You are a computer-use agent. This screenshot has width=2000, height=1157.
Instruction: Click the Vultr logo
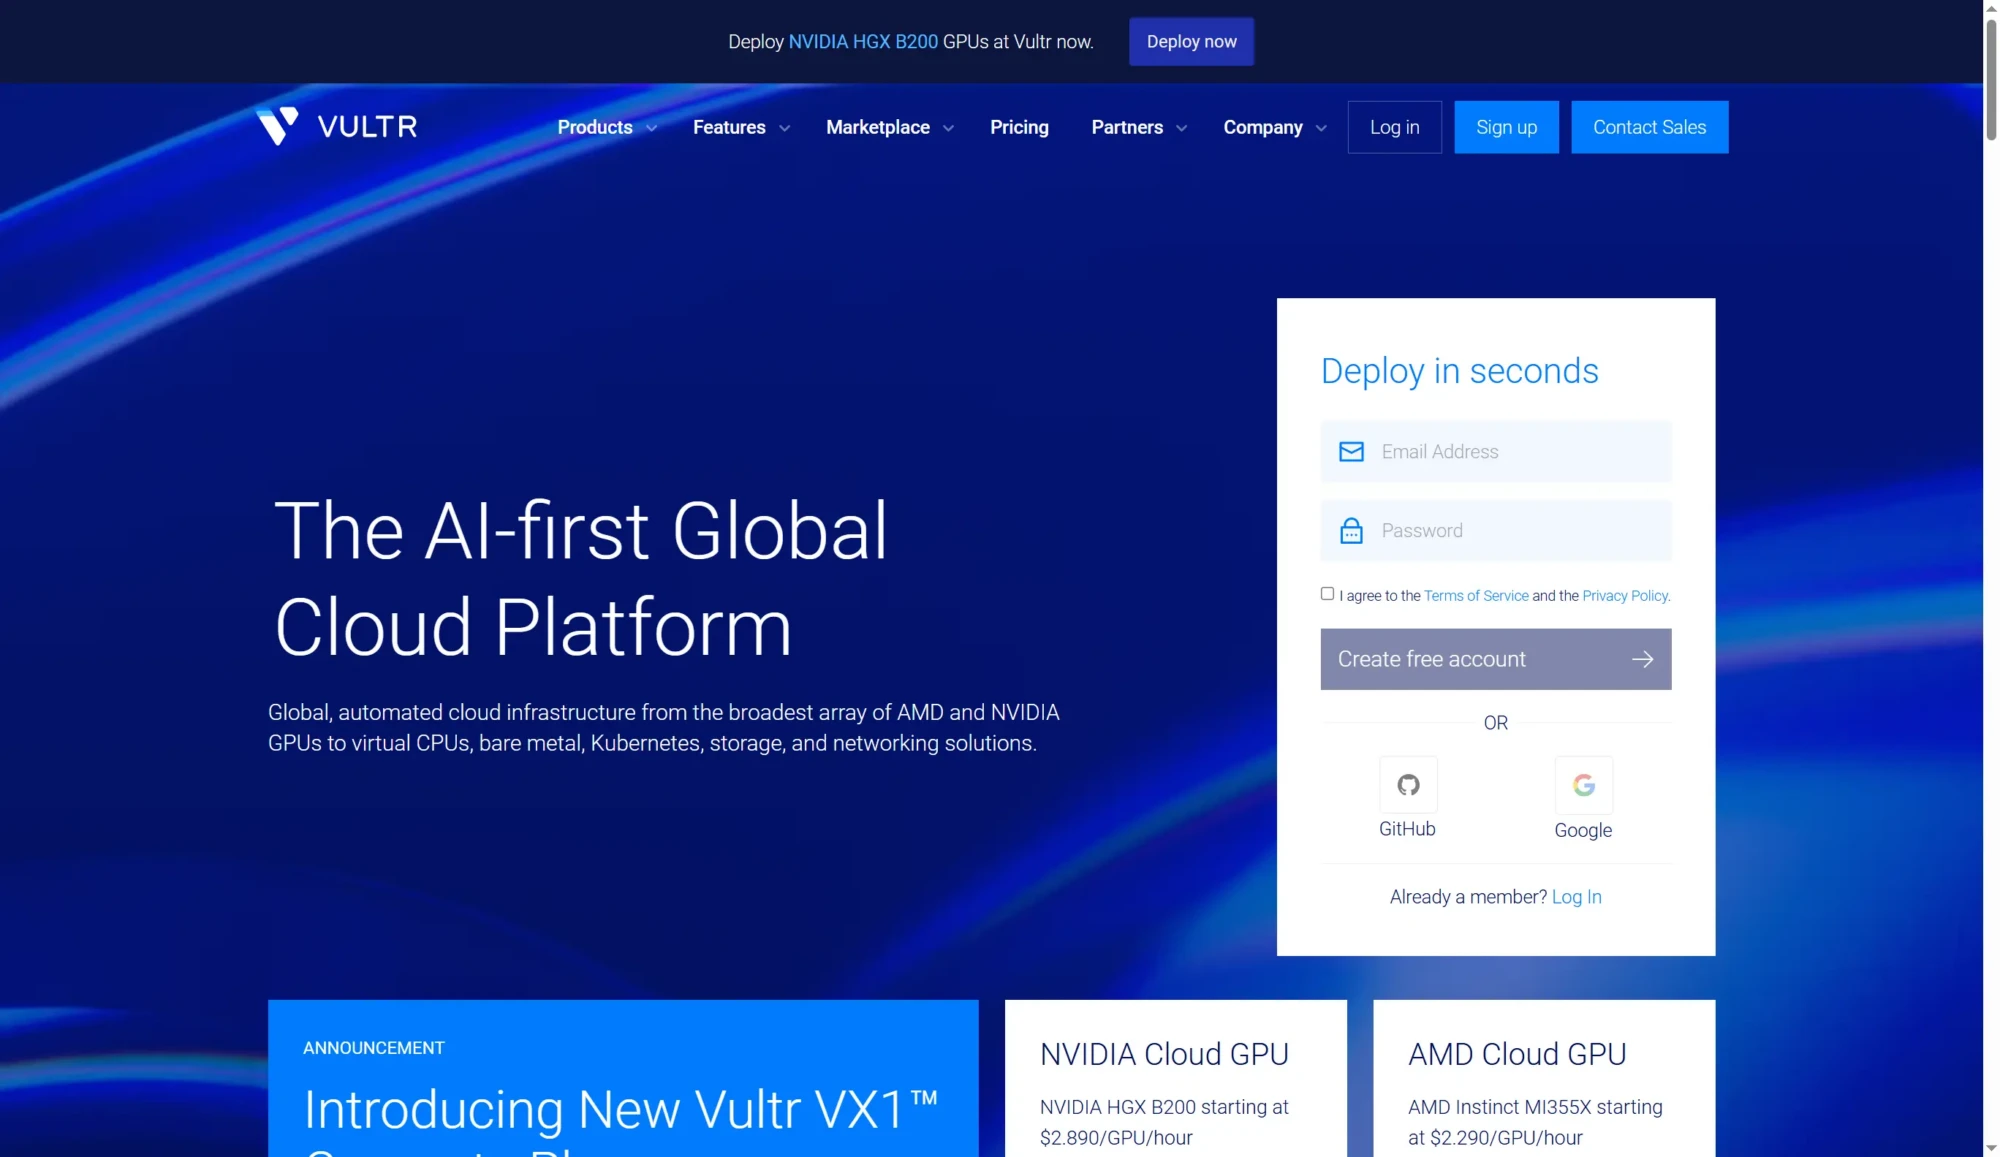[x=336, y=126]
